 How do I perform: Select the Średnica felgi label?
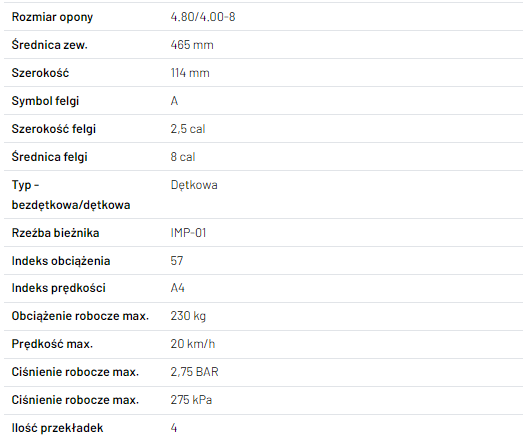[49, 157]
